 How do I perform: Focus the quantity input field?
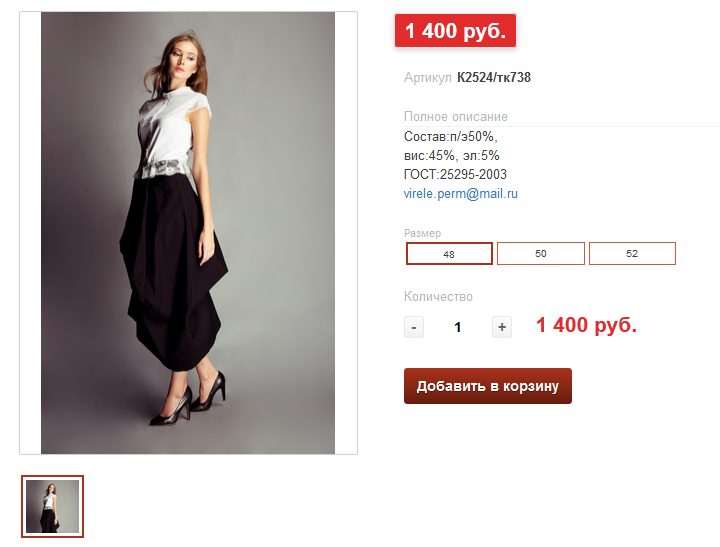click(458, 327)
